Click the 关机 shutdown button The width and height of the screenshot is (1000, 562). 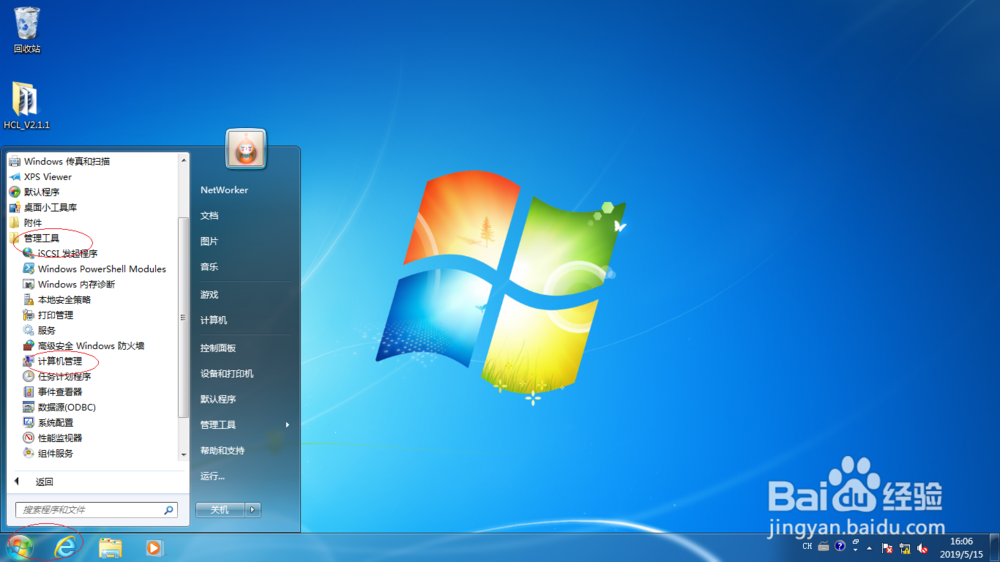coord(219,510)
